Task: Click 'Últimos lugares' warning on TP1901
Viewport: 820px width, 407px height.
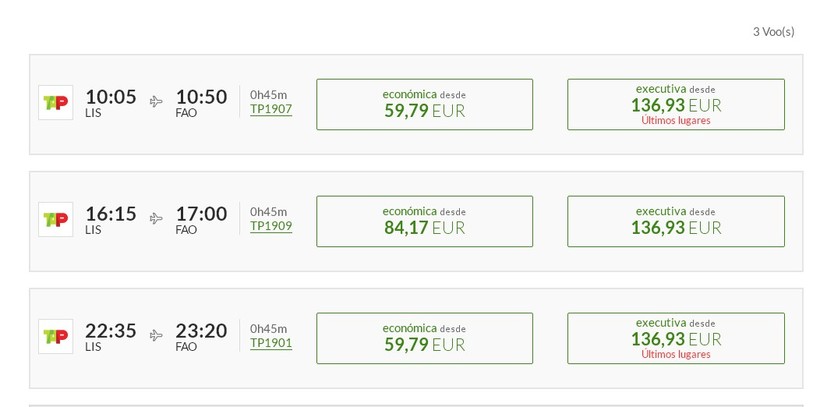Action: pos(676,354)
